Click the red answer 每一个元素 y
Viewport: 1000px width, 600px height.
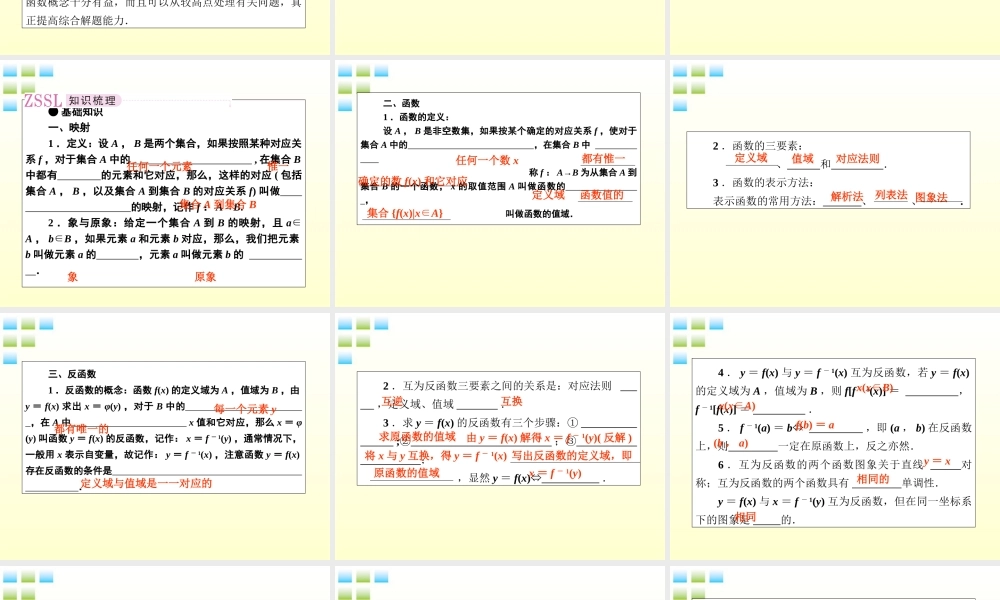tap(246, 409)
